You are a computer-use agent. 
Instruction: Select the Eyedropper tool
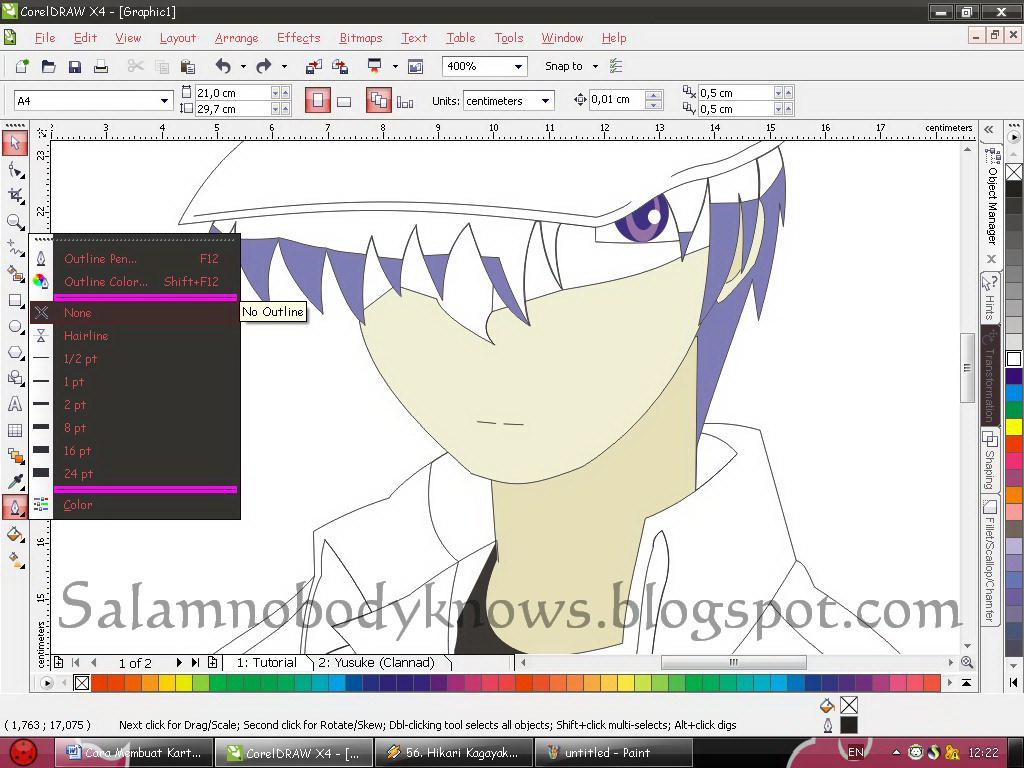(15, 482)
